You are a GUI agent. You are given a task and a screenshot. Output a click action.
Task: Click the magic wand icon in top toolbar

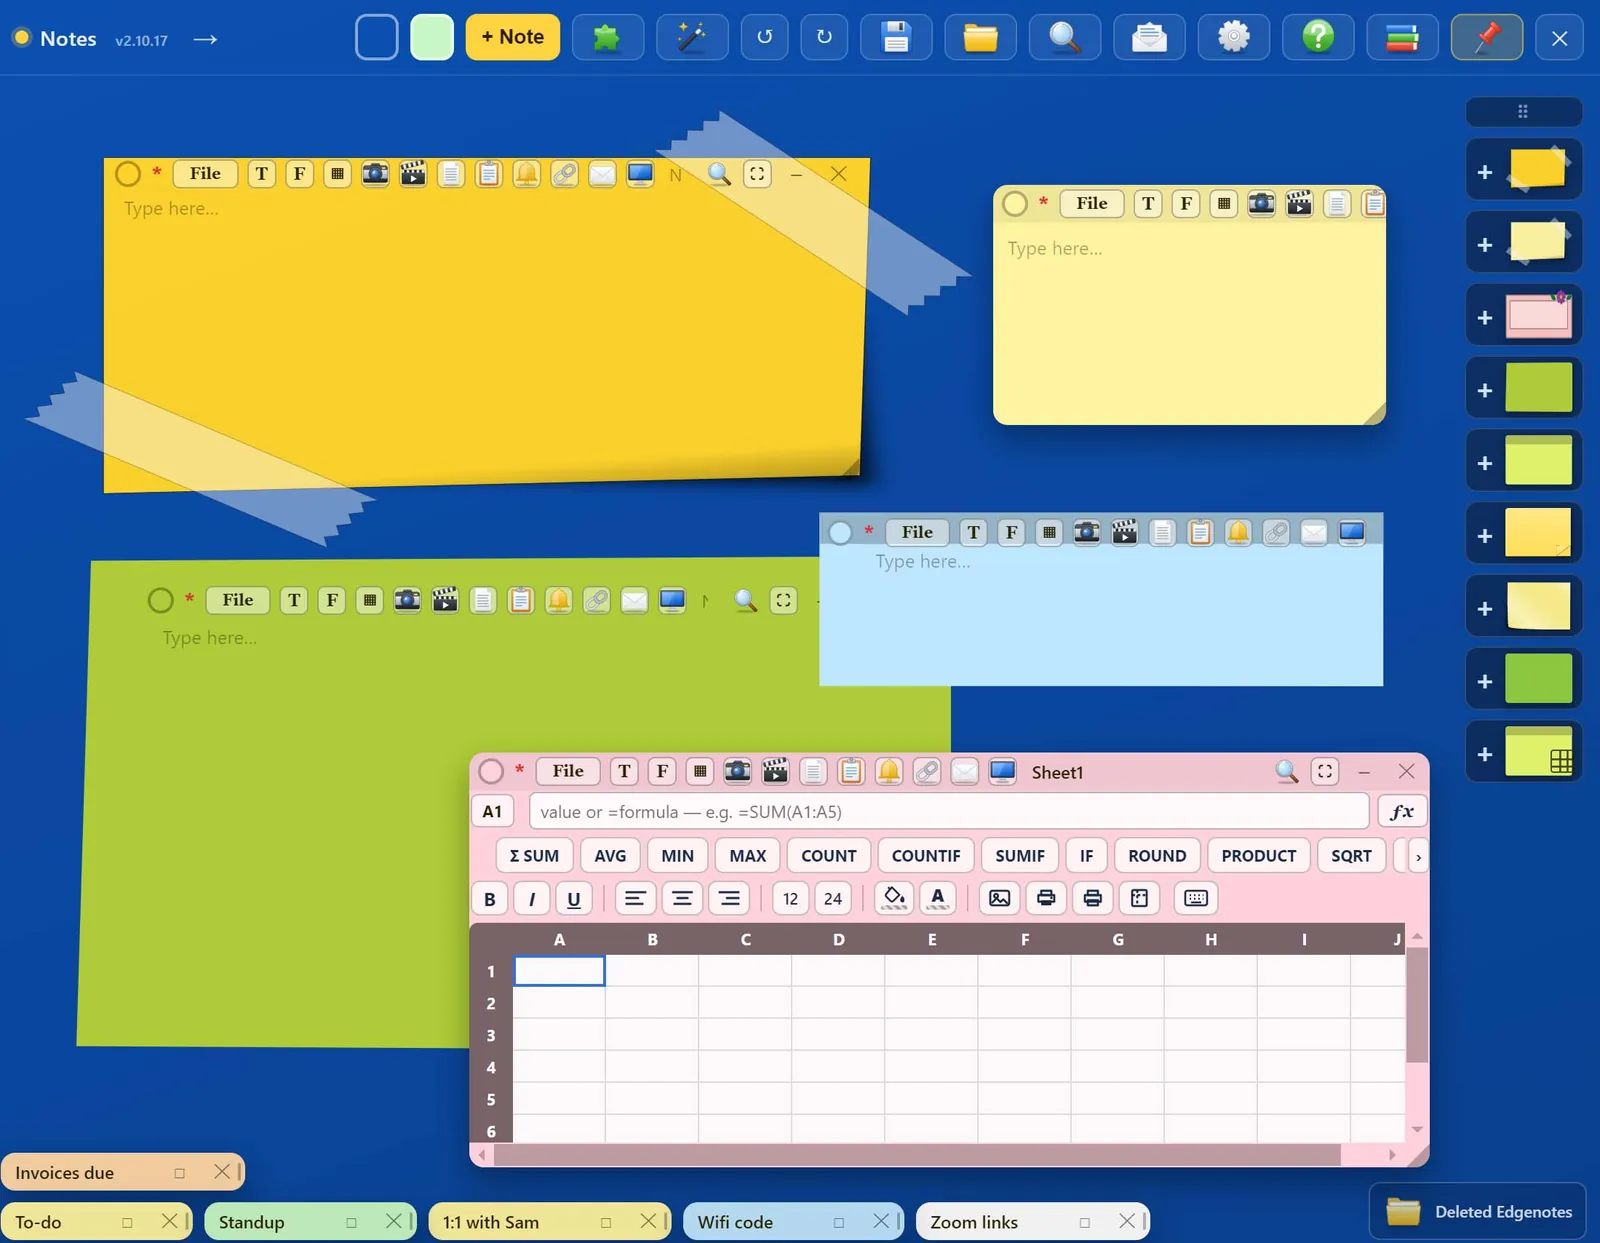(691, 38)
